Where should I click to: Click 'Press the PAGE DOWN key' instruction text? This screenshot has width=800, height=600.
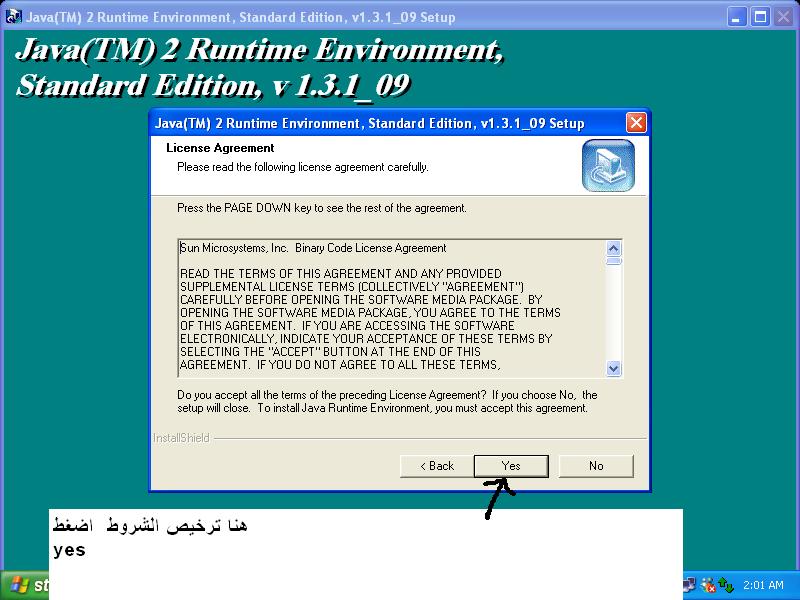321,208
